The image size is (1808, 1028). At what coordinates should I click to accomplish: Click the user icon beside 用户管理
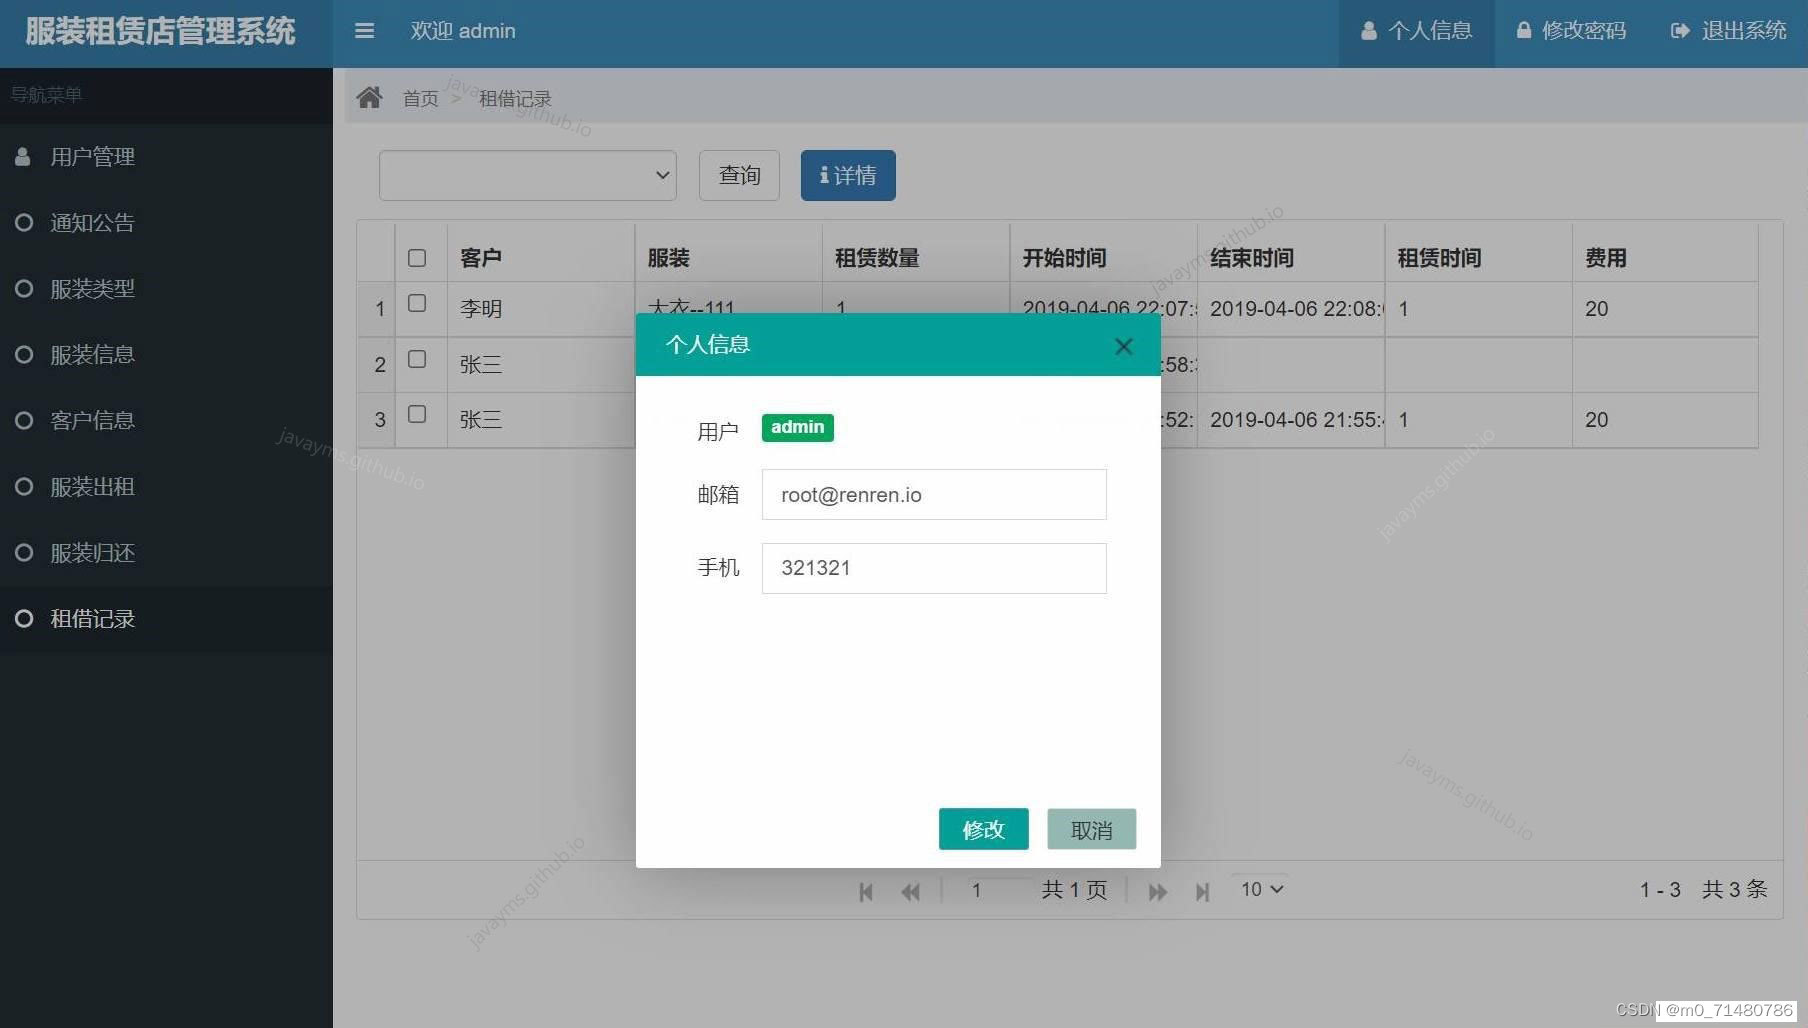[x=23, y=156]
